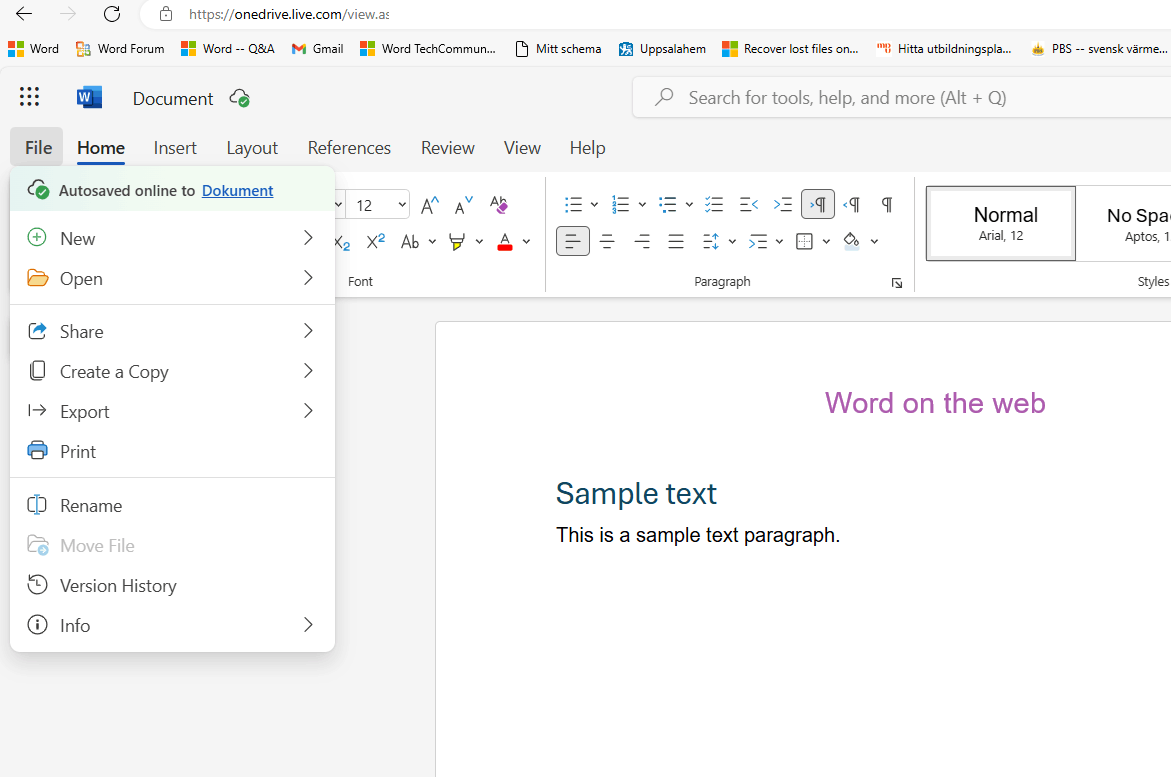Open the highlight color dropdown arrow

479,241
